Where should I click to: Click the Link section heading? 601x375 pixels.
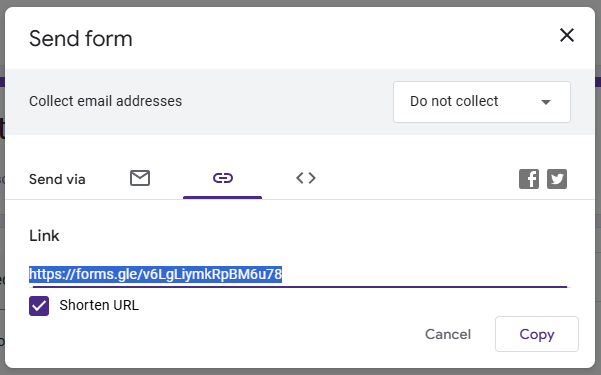click(x=44, y=235)
